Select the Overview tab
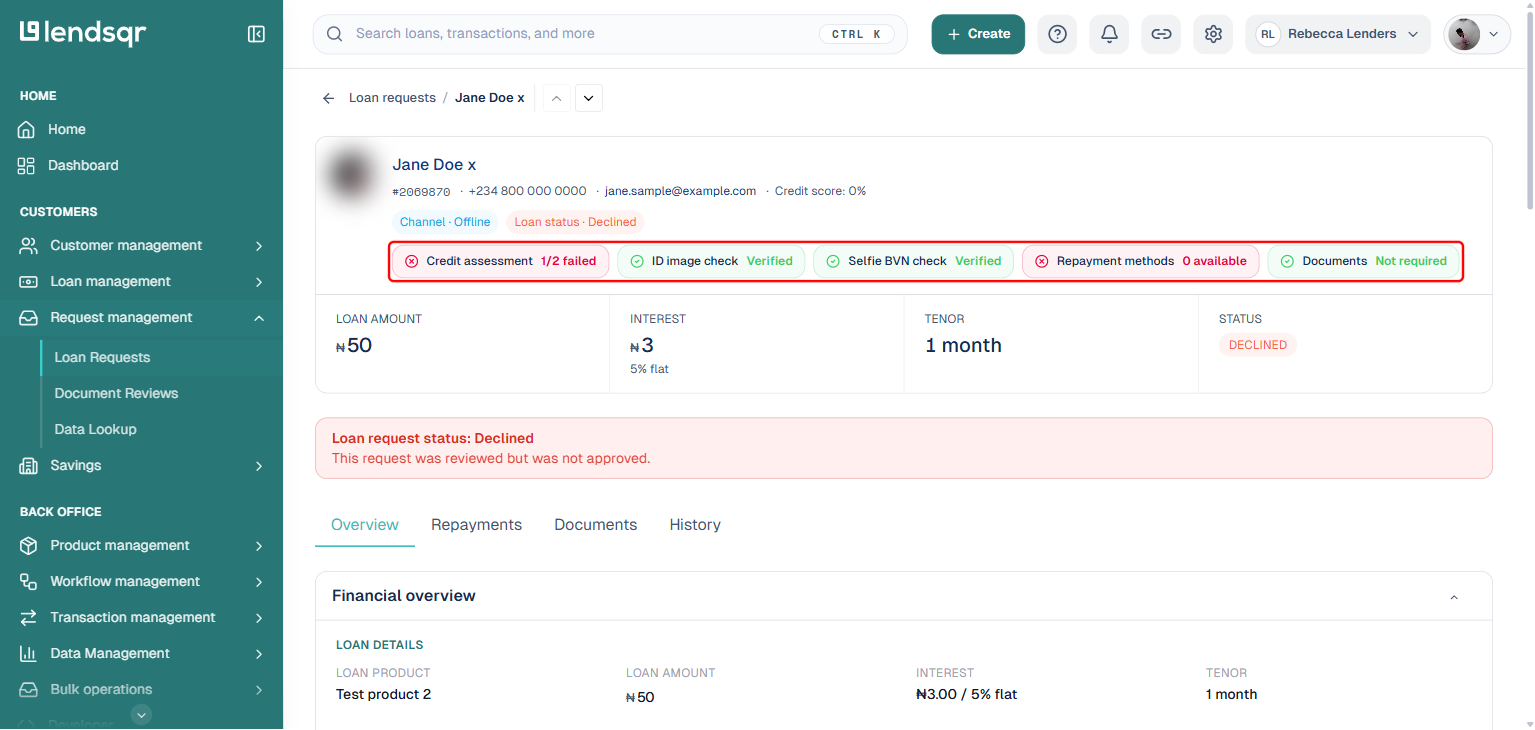This screenshot has height=730, width=1535. (365, 525)
